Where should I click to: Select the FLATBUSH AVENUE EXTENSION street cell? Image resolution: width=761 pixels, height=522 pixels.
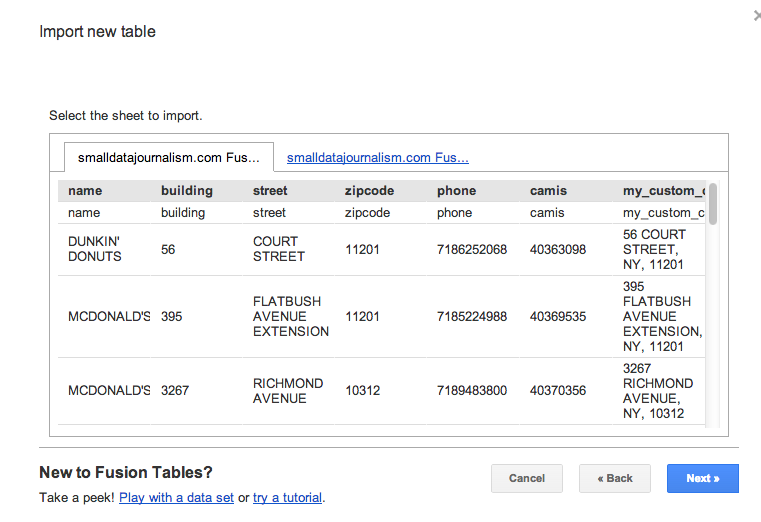tap(288, 316)
